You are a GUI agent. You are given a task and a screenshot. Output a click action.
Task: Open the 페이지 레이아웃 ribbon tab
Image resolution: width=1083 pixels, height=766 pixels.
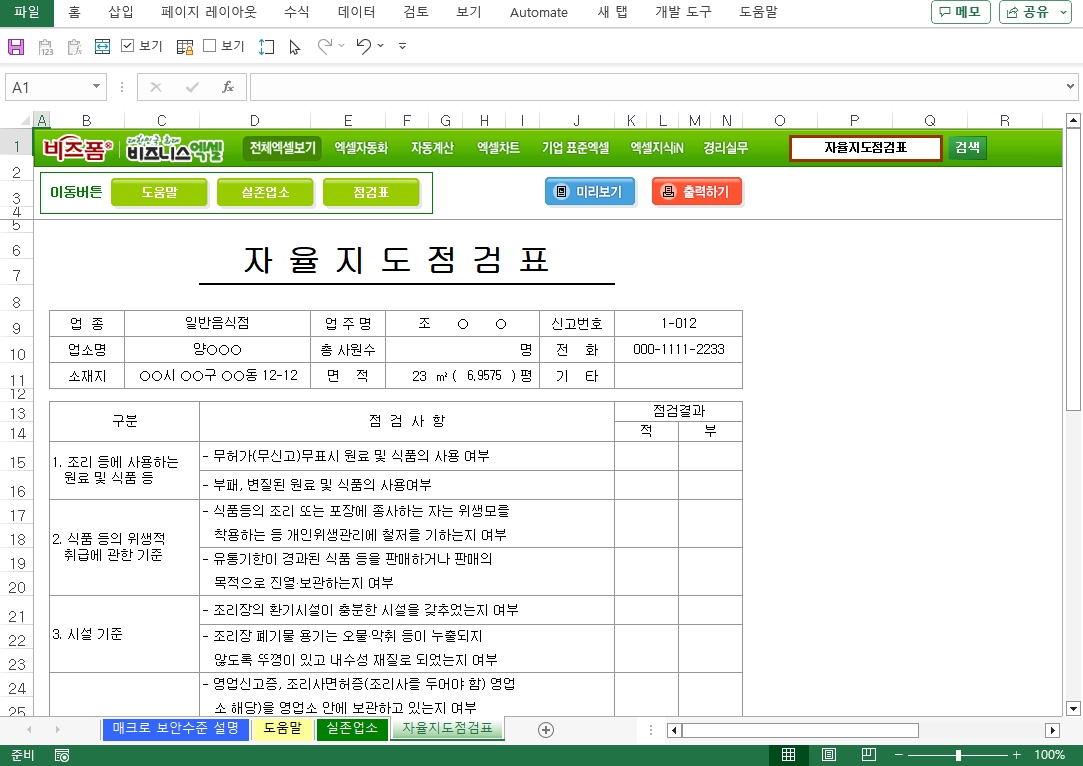208,12
